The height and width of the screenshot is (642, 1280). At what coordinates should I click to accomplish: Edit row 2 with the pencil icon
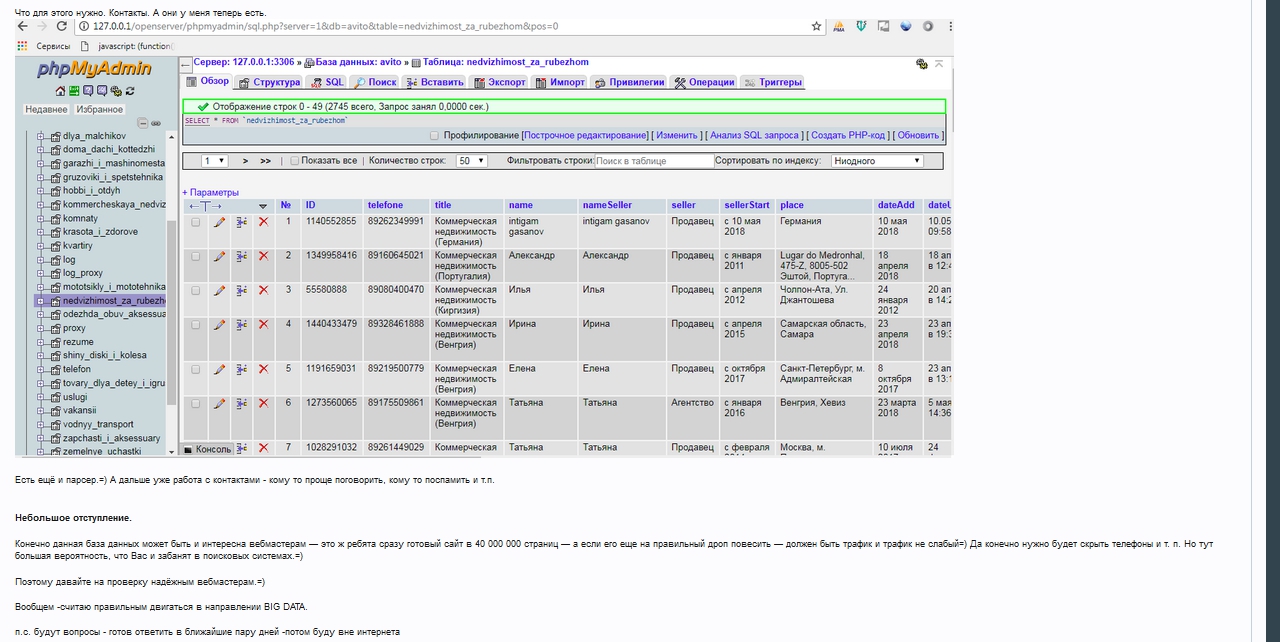pyautogui.click(x=219, y=256)
